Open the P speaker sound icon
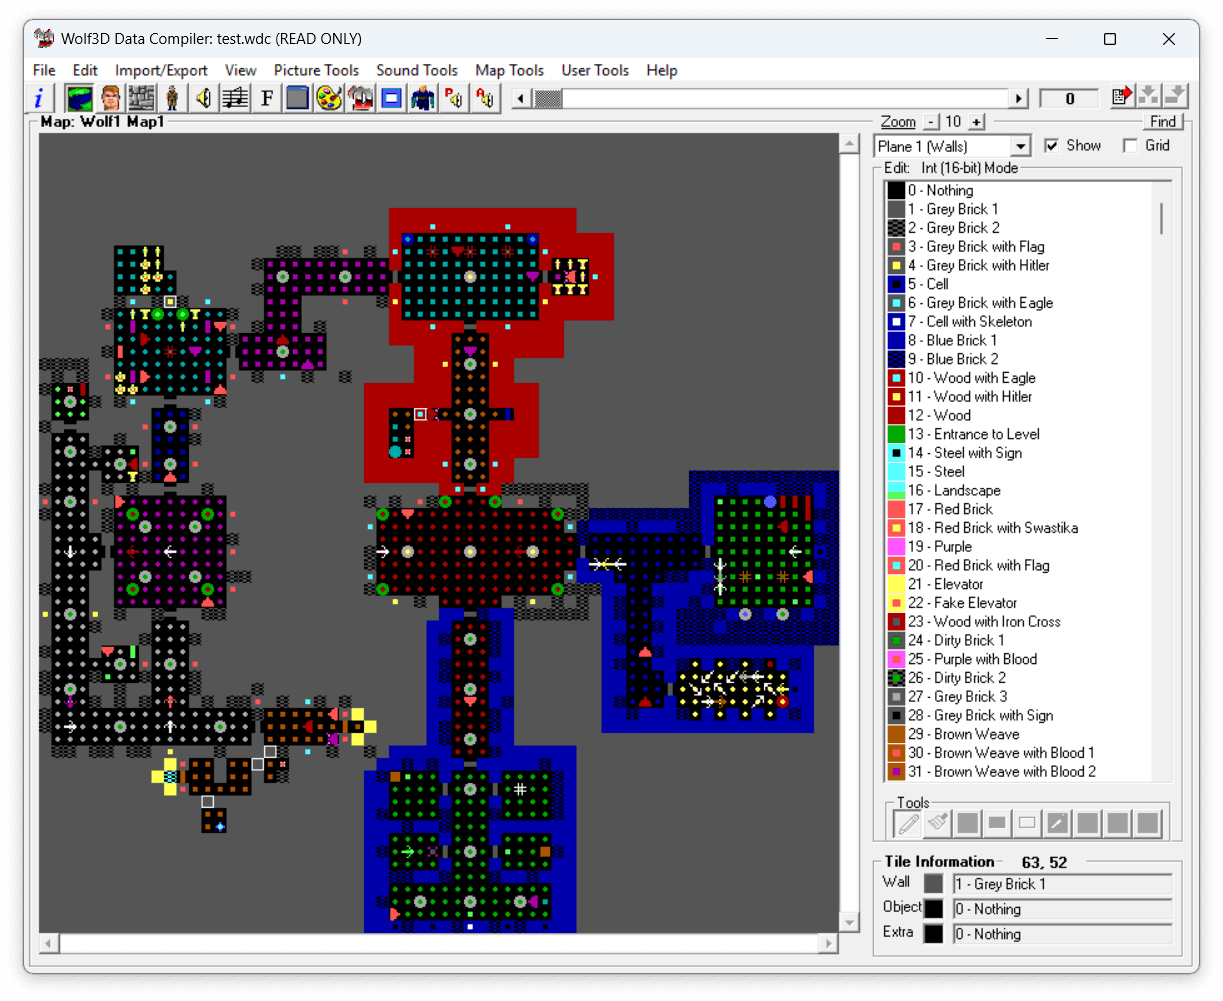This screenshot has height=1001, width=1223. pyautogui.click(x=454, y=97)
